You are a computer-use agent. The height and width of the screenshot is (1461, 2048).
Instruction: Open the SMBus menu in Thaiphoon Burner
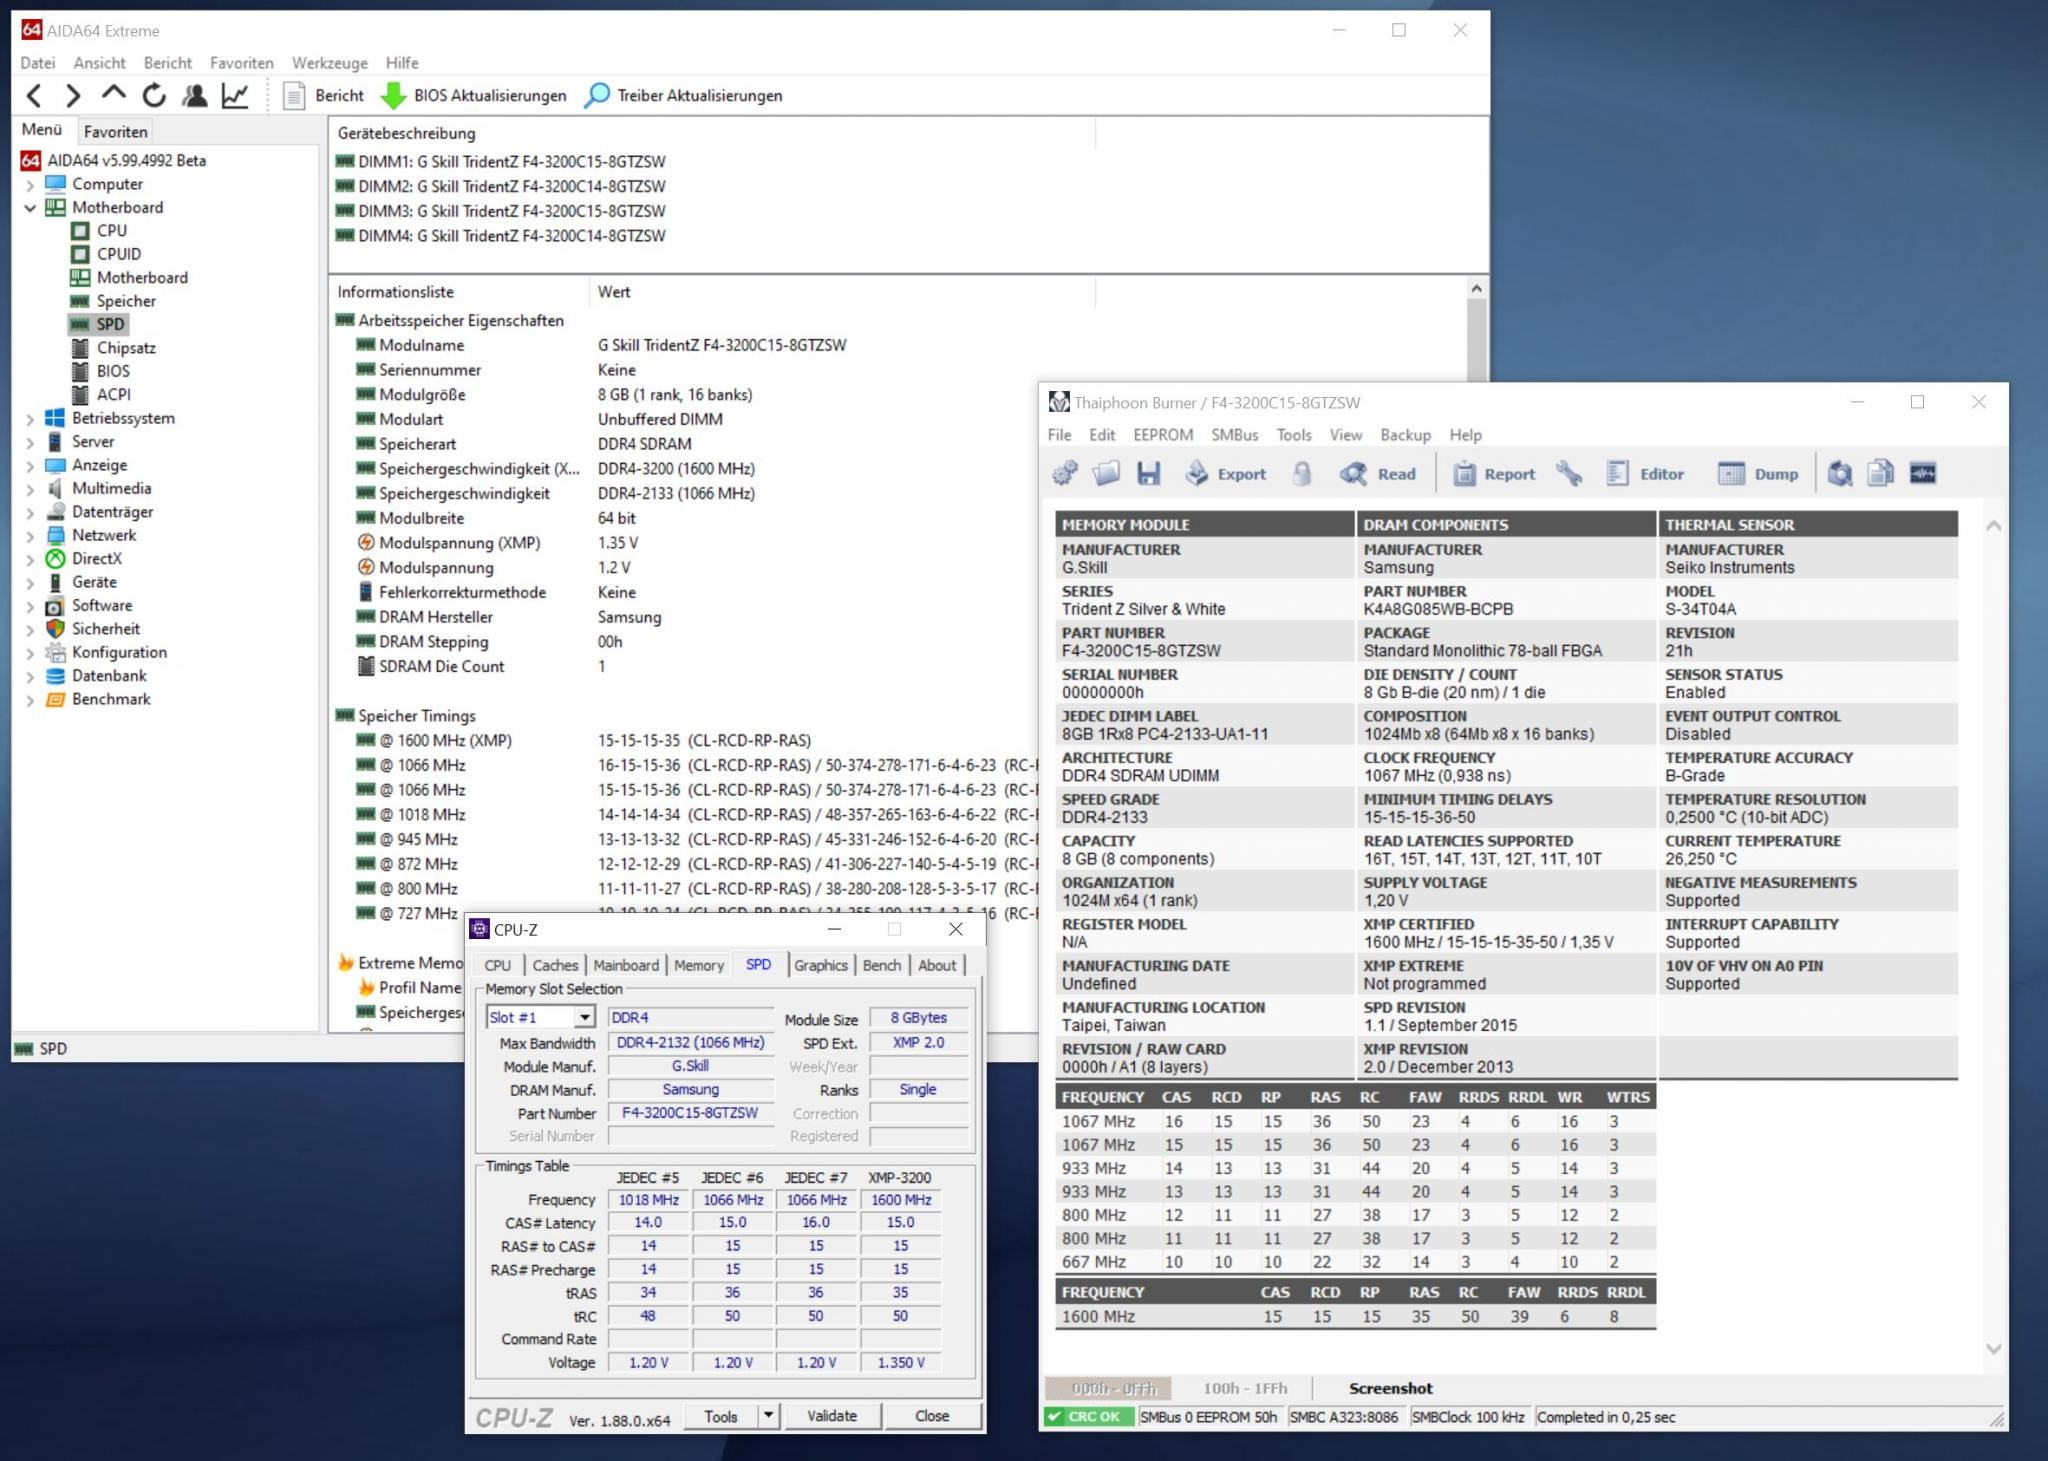point(1235,435)
